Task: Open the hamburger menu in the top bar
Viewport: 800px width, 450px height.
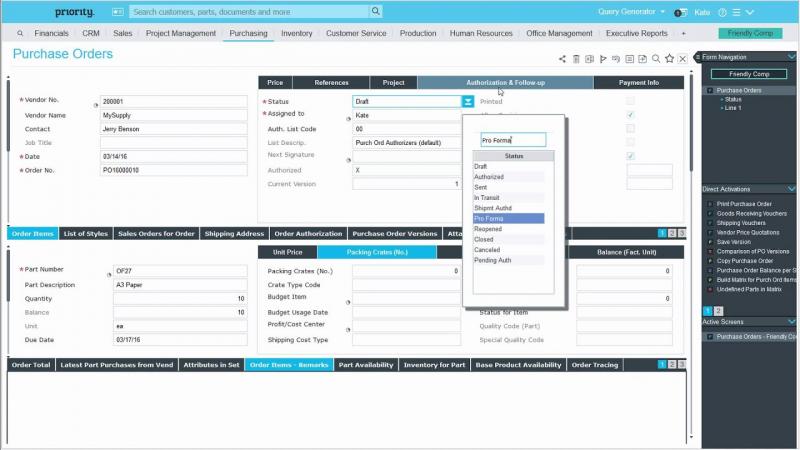Action: pos(736,12)
